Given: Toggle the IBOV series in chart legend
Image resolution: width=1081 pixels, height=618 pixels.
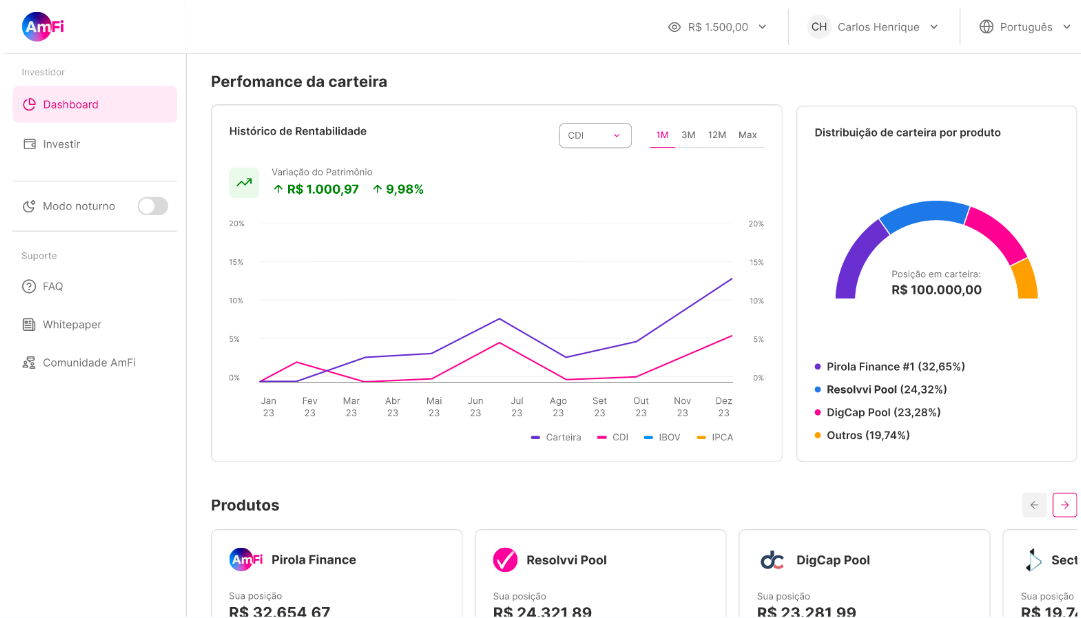Looking at the screenshot, I should 662,438.
